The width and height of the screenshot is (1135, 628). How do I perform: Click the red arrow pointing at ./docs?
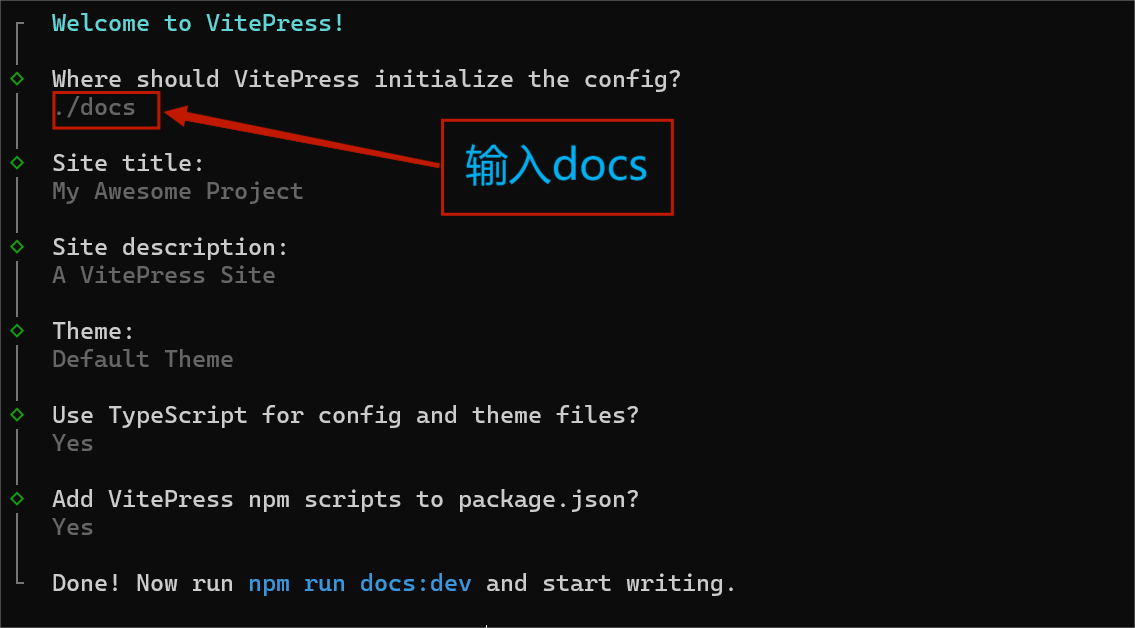[300, 140]
